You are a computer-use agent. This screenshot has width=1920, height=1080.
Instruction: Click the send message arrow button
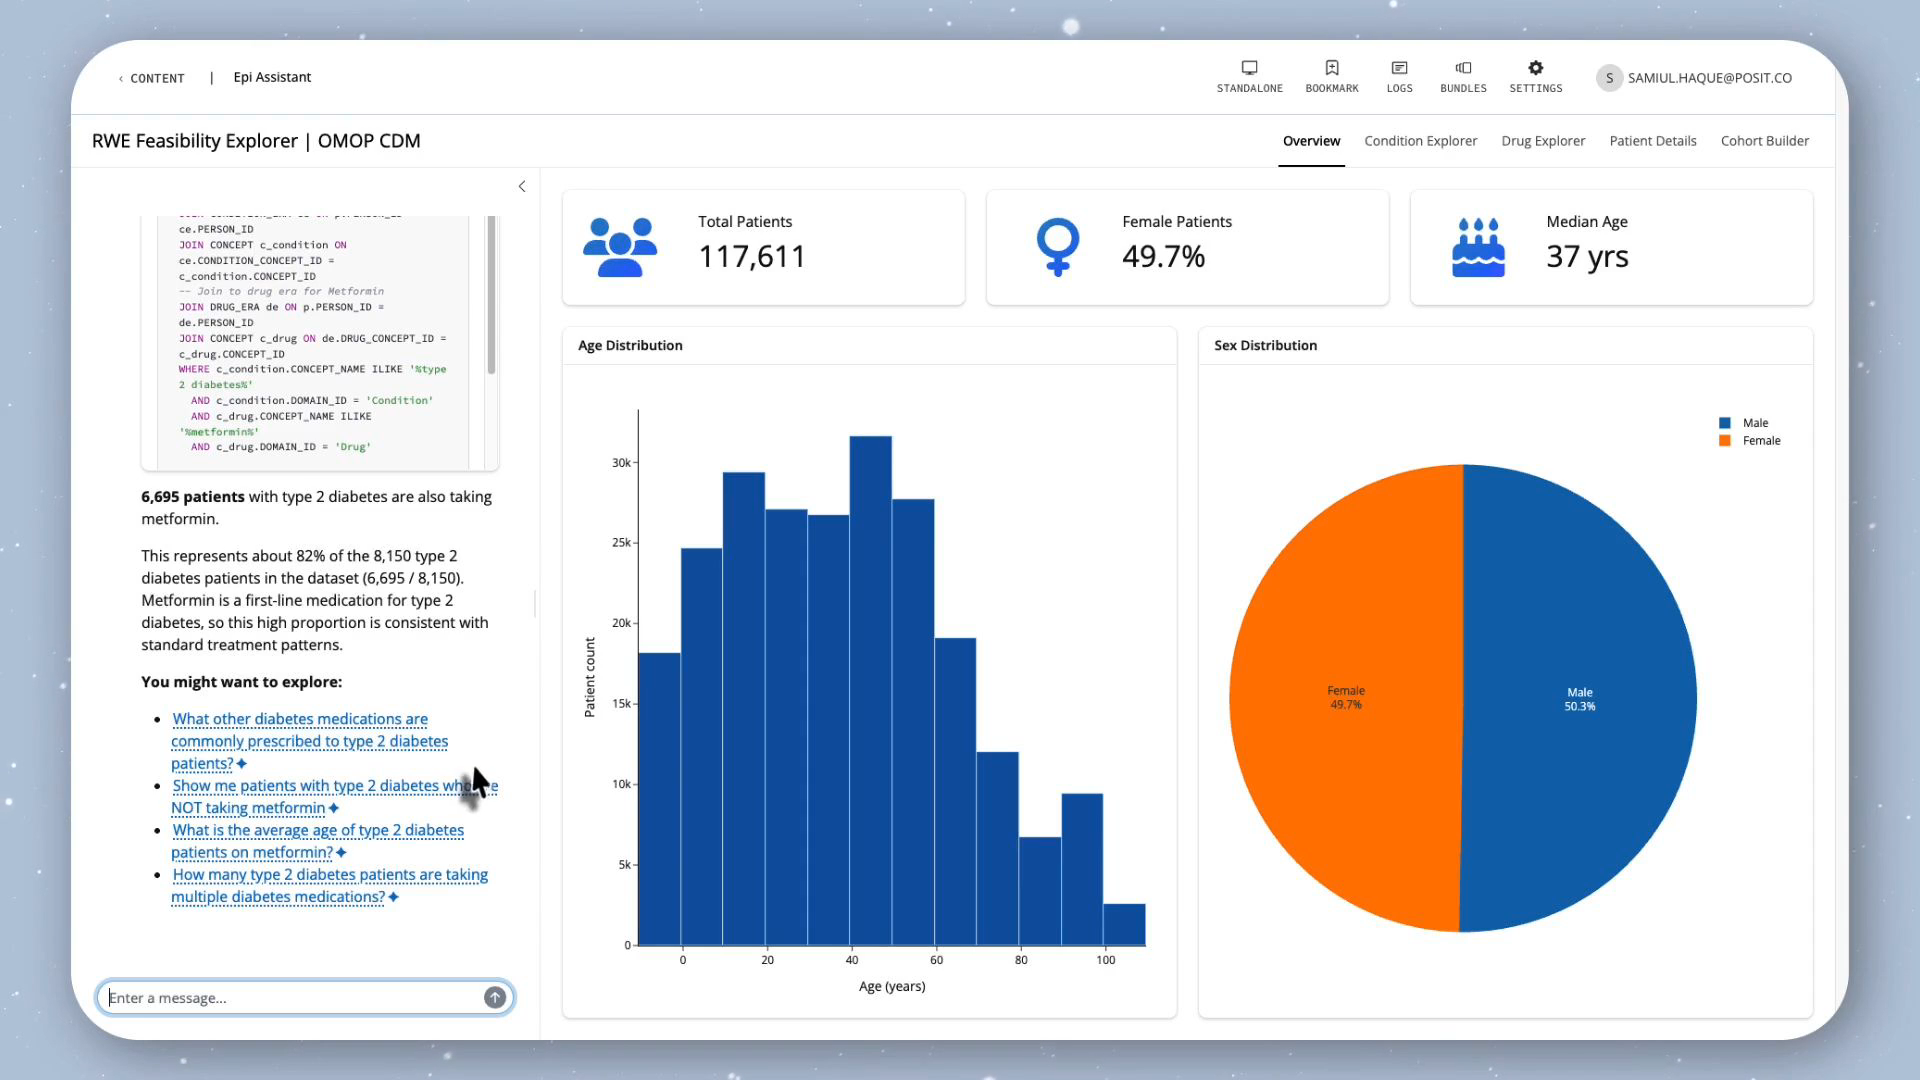click(x=495, y=997)
